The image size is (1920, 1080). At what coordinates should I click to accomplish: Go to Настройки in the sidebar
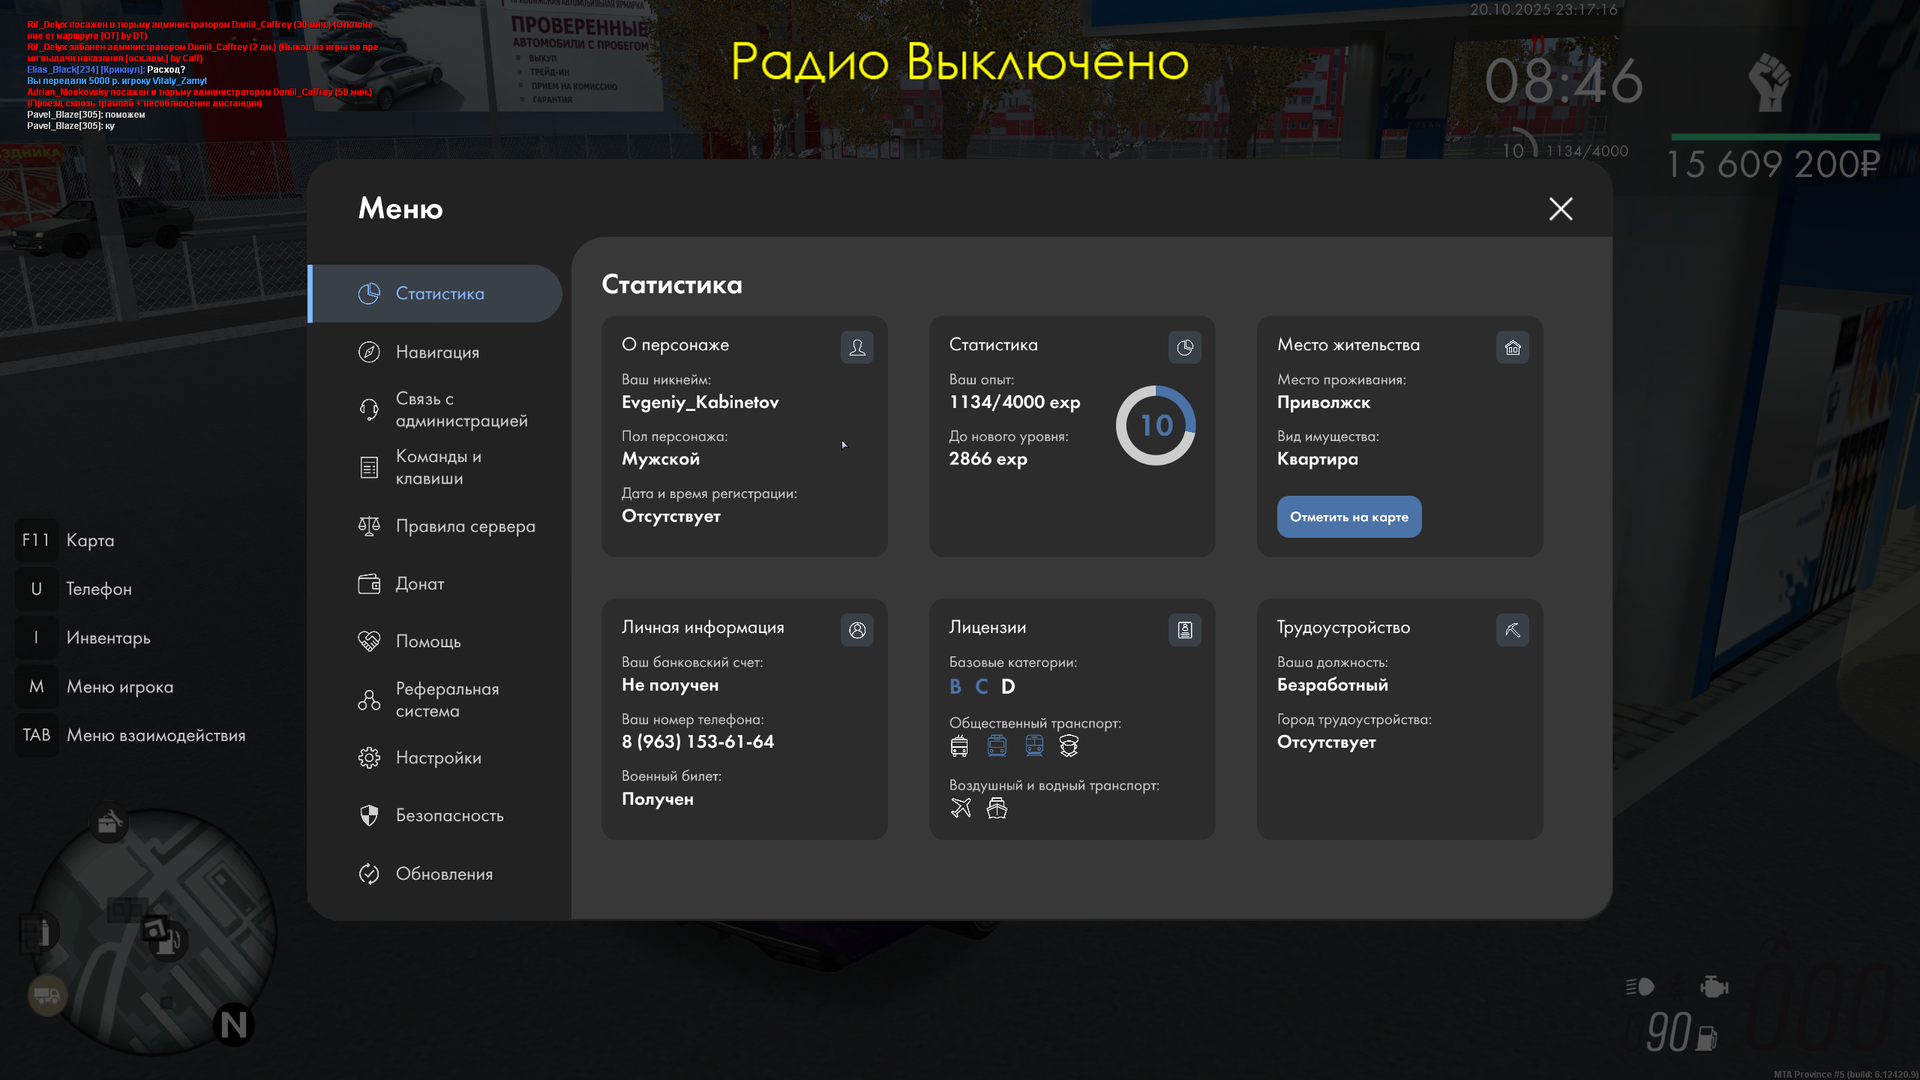(438, 758)
